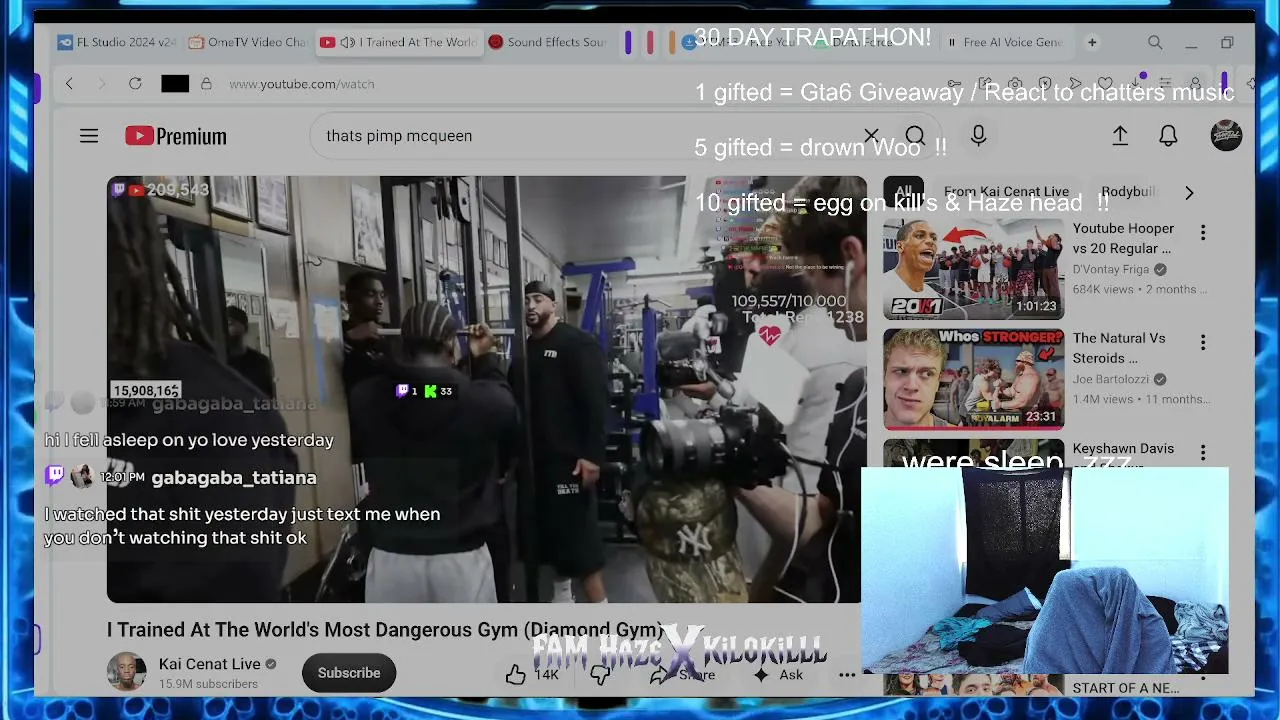Go back with the browser back arrow
This screenshot has height=720, width=1280.
point(69,84)
